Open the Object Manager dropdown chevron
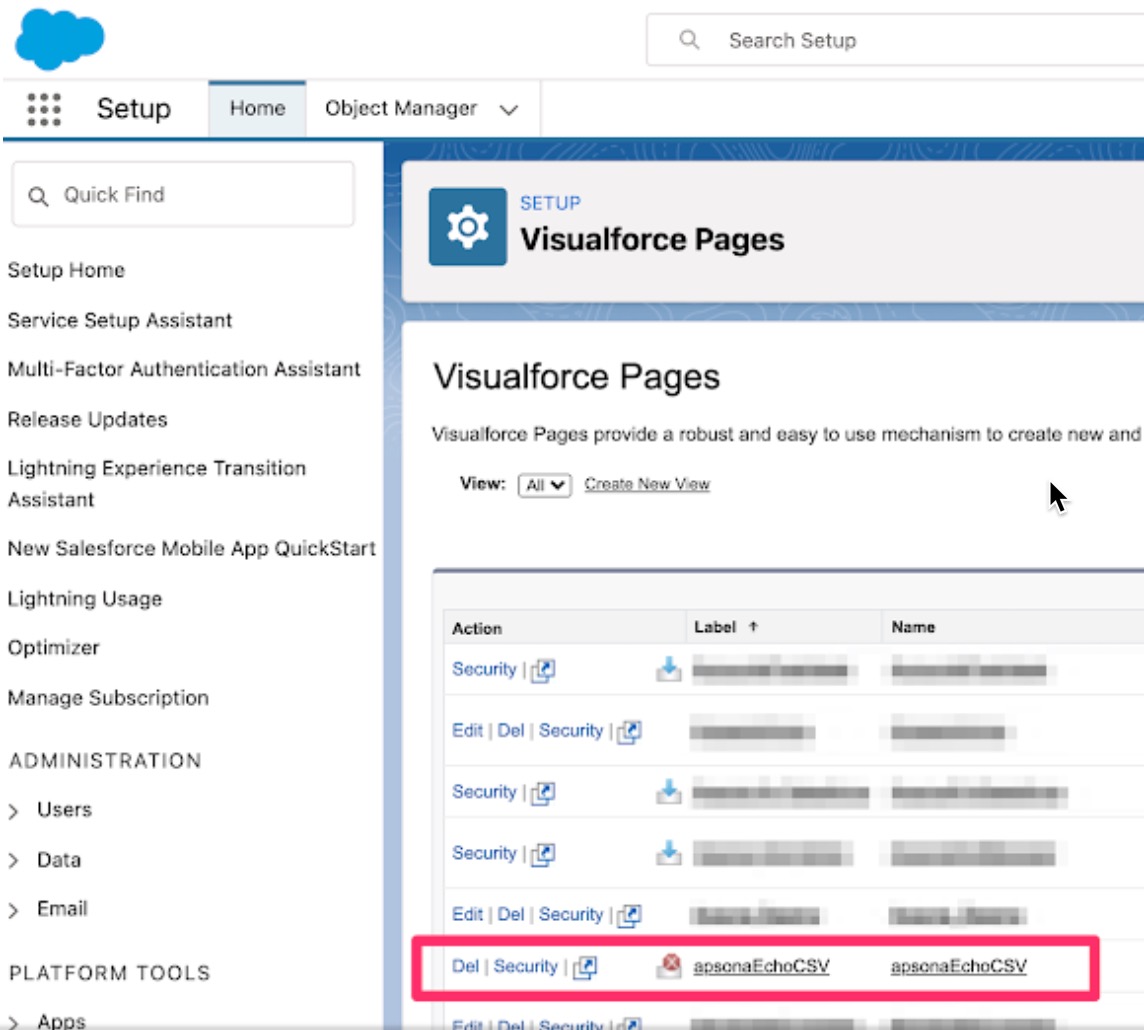Image resolution: width=1144 pixels, height=1030 pixels. pos(509,110)
